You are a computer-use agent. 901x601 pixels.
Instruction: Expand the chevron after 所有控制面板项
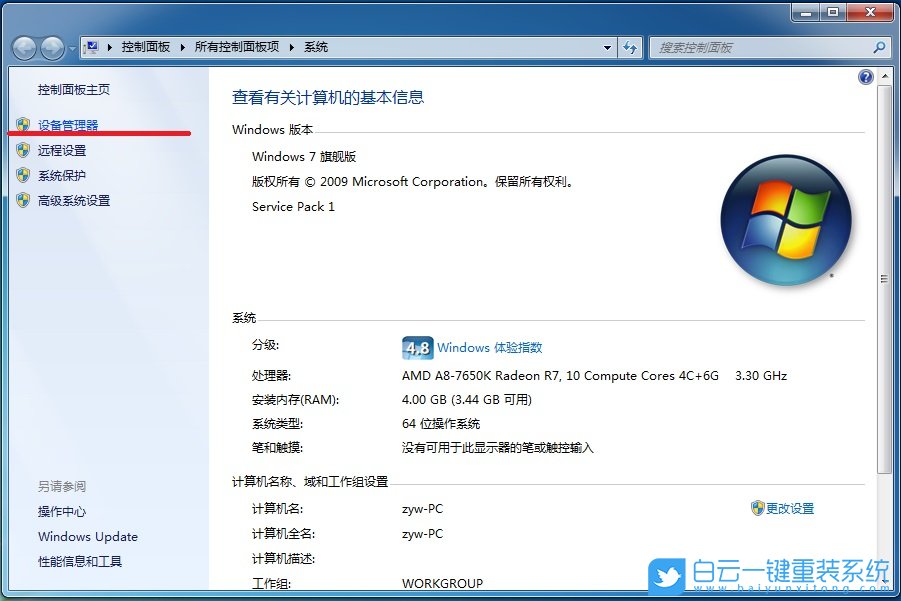pos(290,46)
